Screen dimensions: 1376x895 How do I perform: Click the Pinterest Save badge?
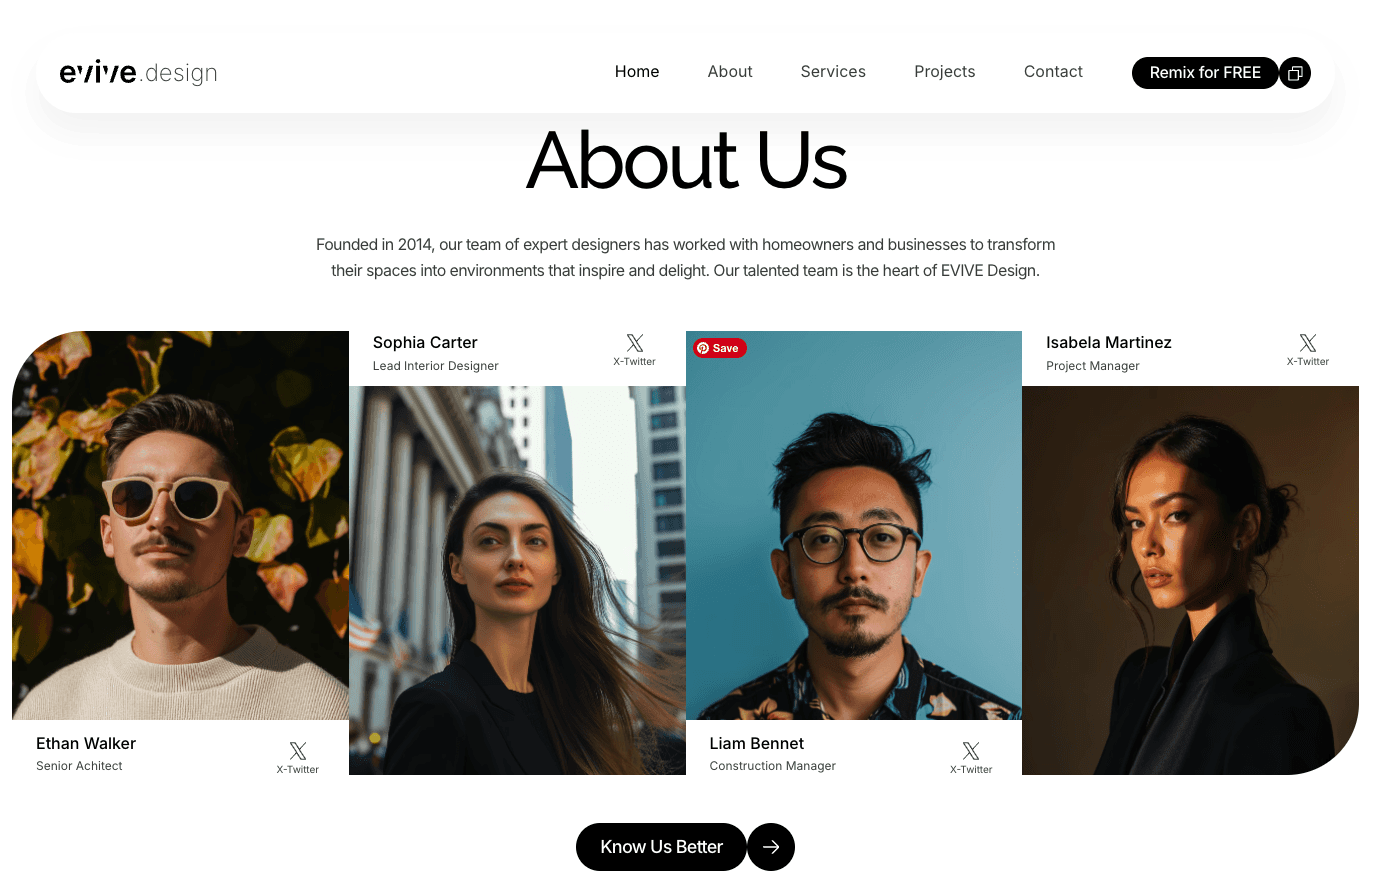[720, 348]
